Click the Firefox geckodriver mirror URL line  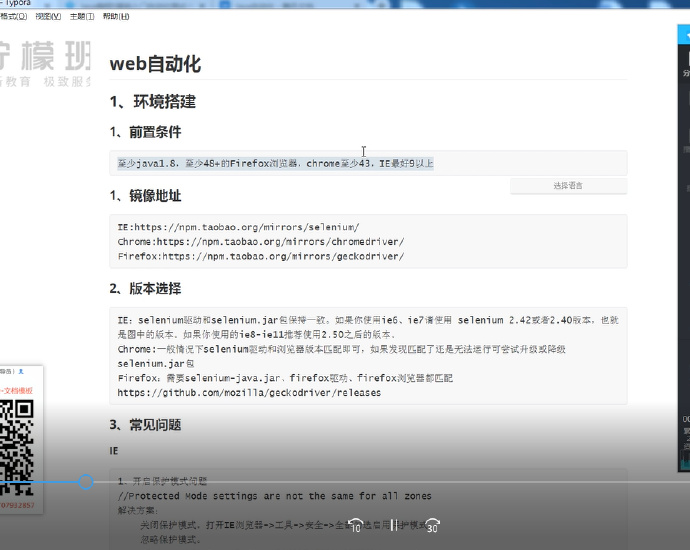point(261,256)
